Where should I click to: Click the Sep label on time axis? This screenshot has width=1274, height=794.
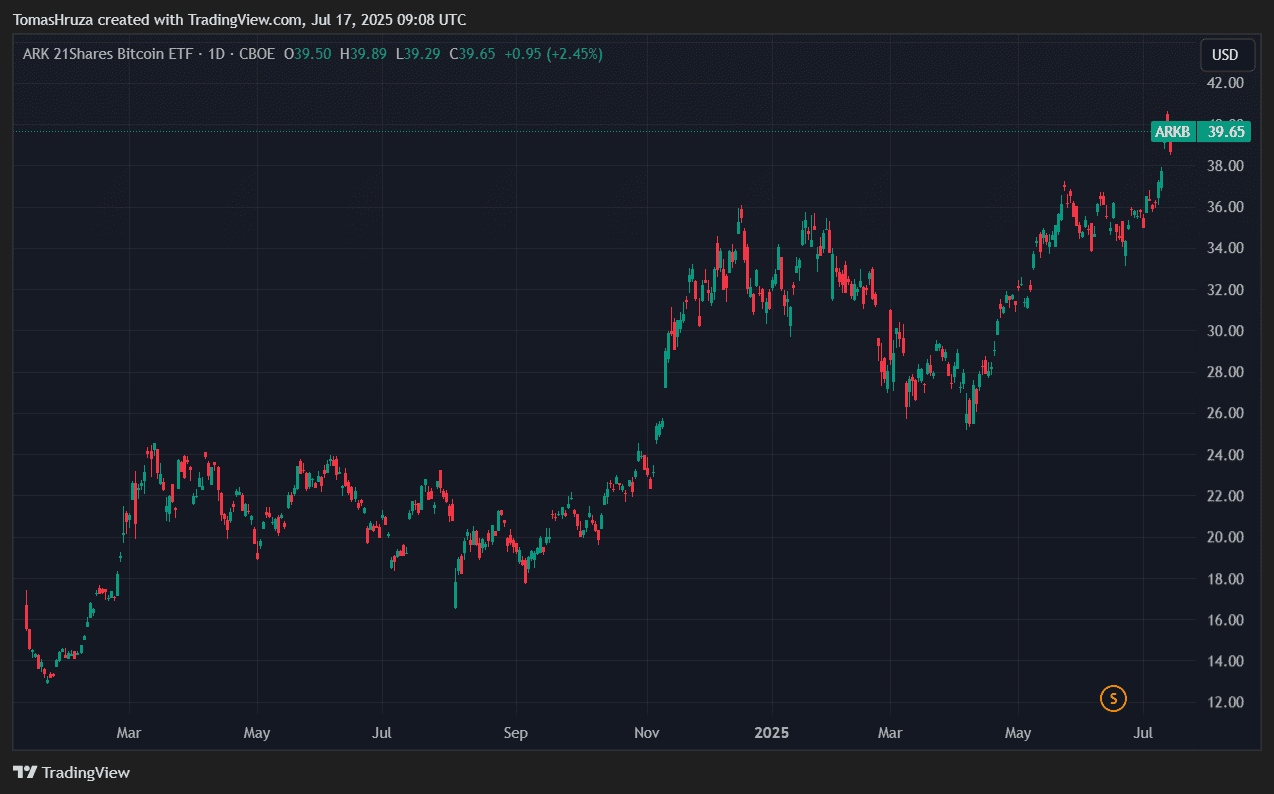(x=515, y=733)
